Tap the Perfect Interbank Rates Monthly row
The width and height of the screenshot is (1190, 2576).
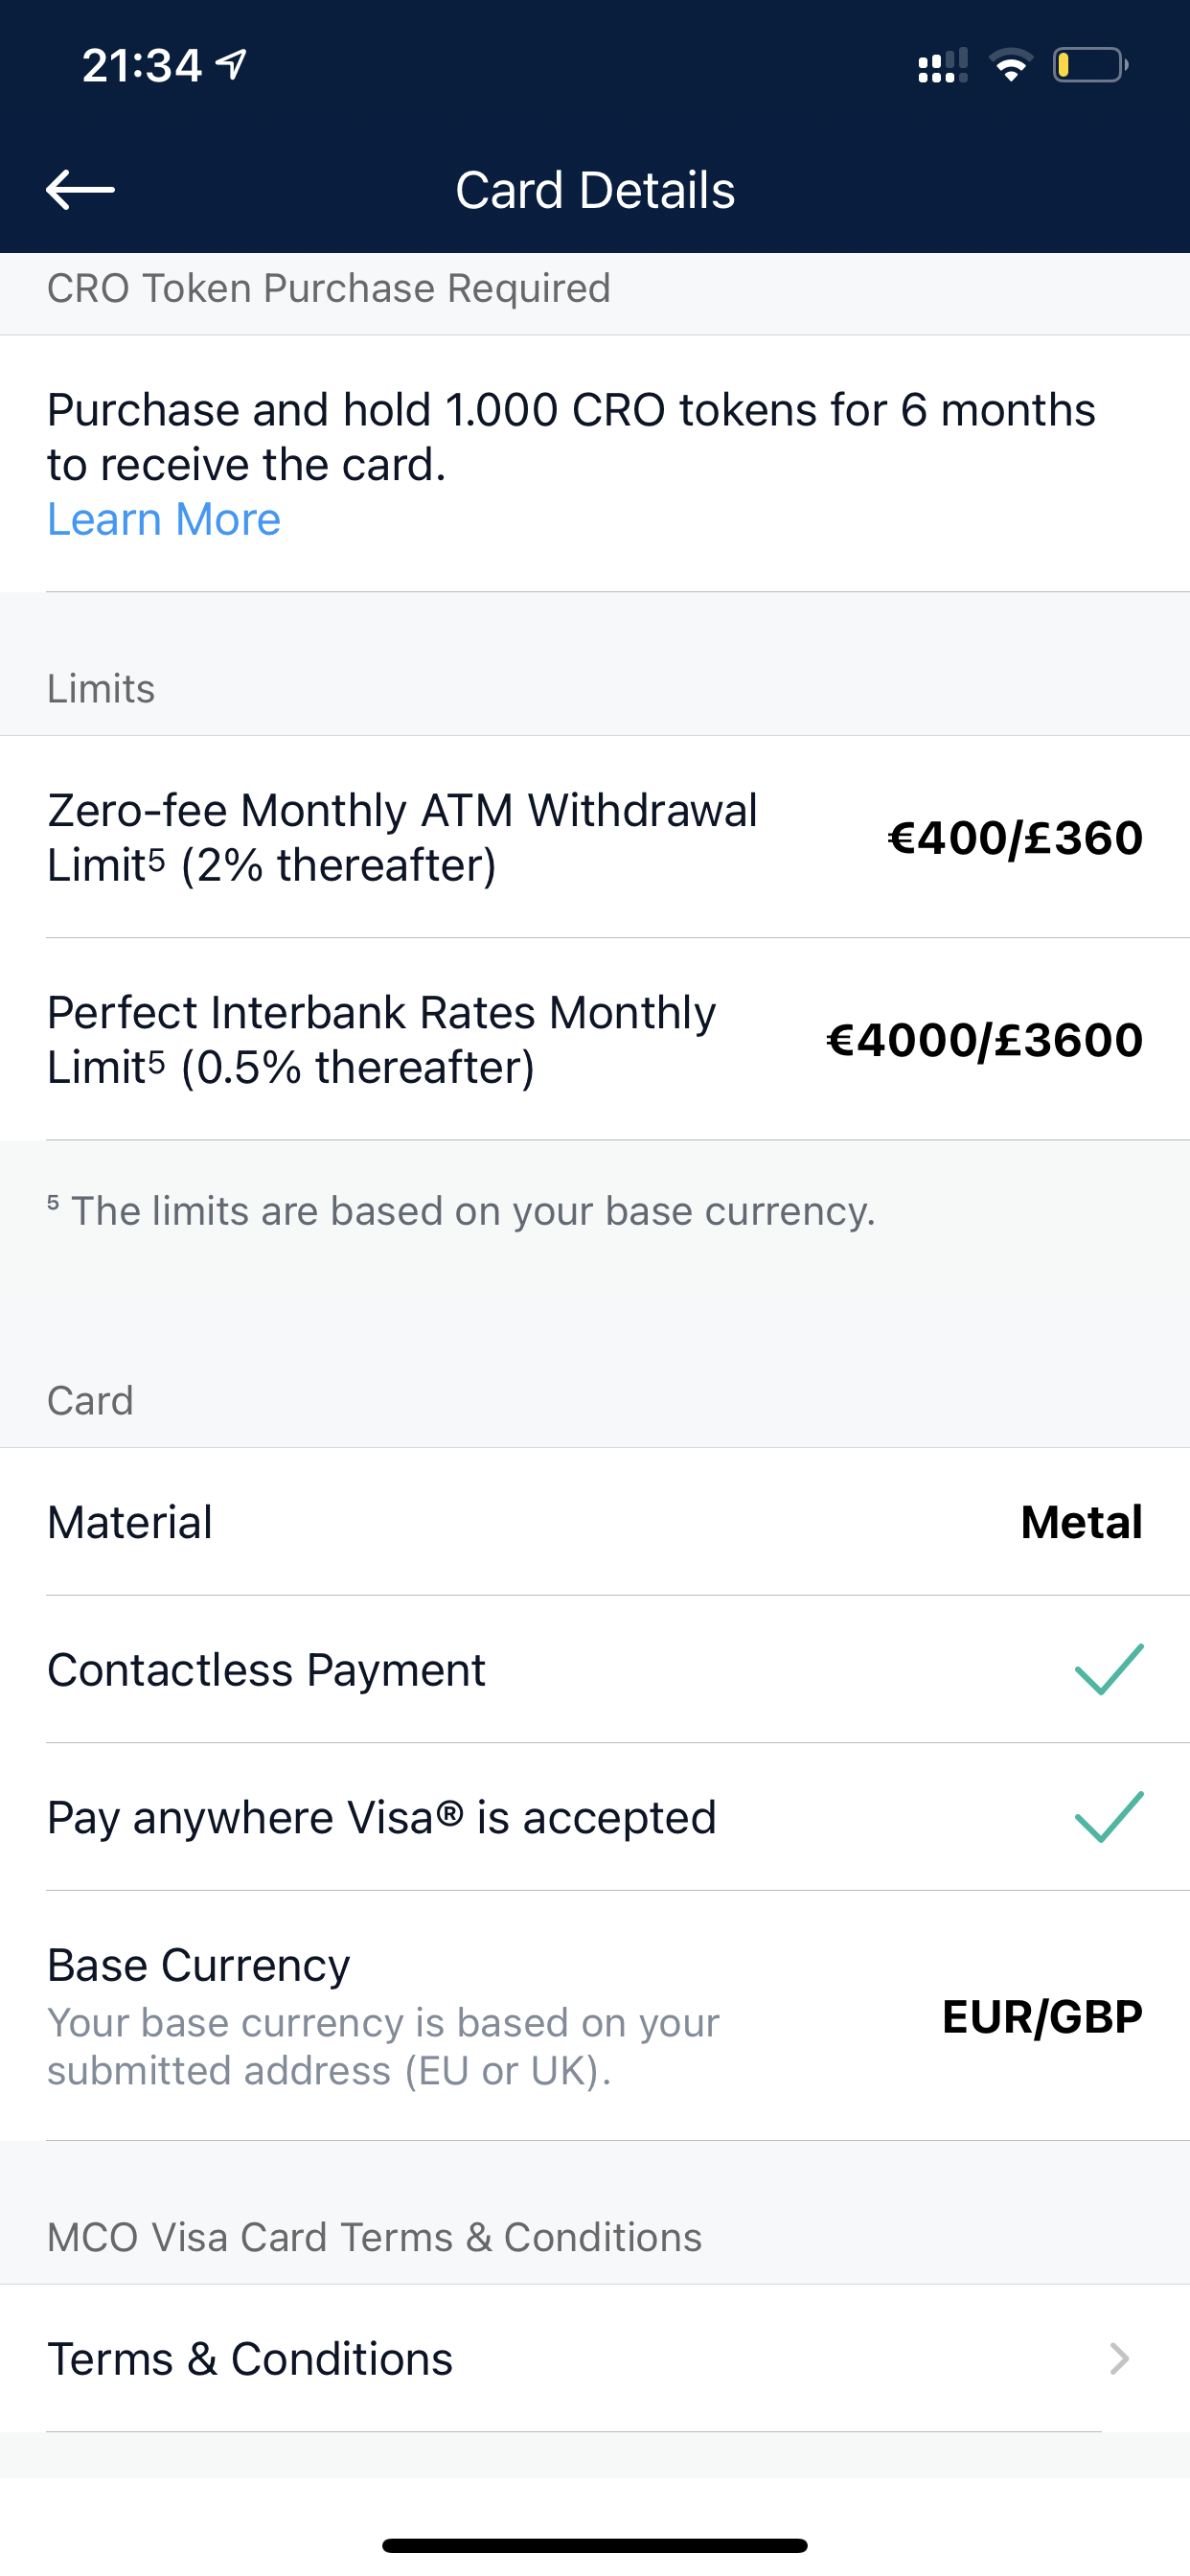tap(595, 1039)
